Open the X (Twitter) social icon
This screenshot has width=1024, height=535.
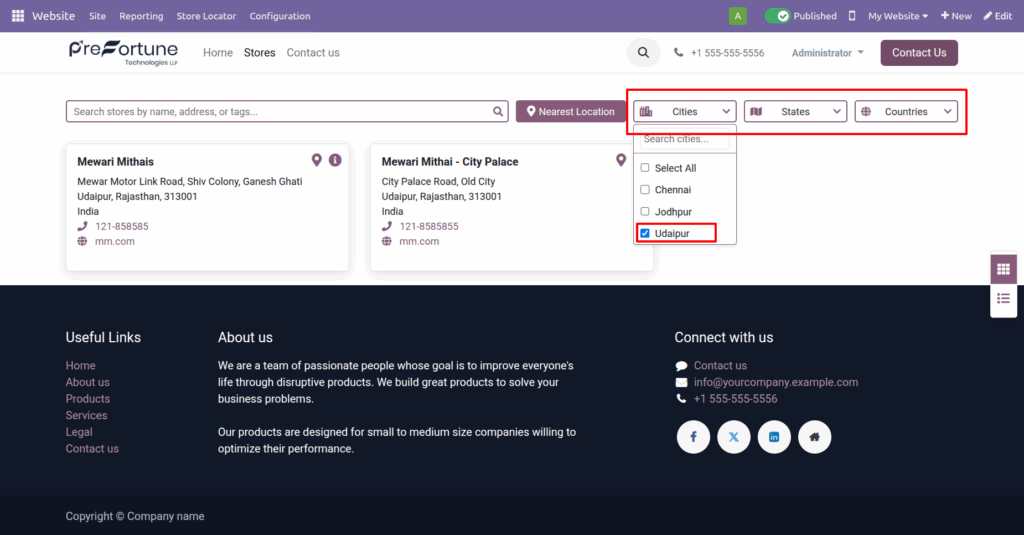click(733, 437)
